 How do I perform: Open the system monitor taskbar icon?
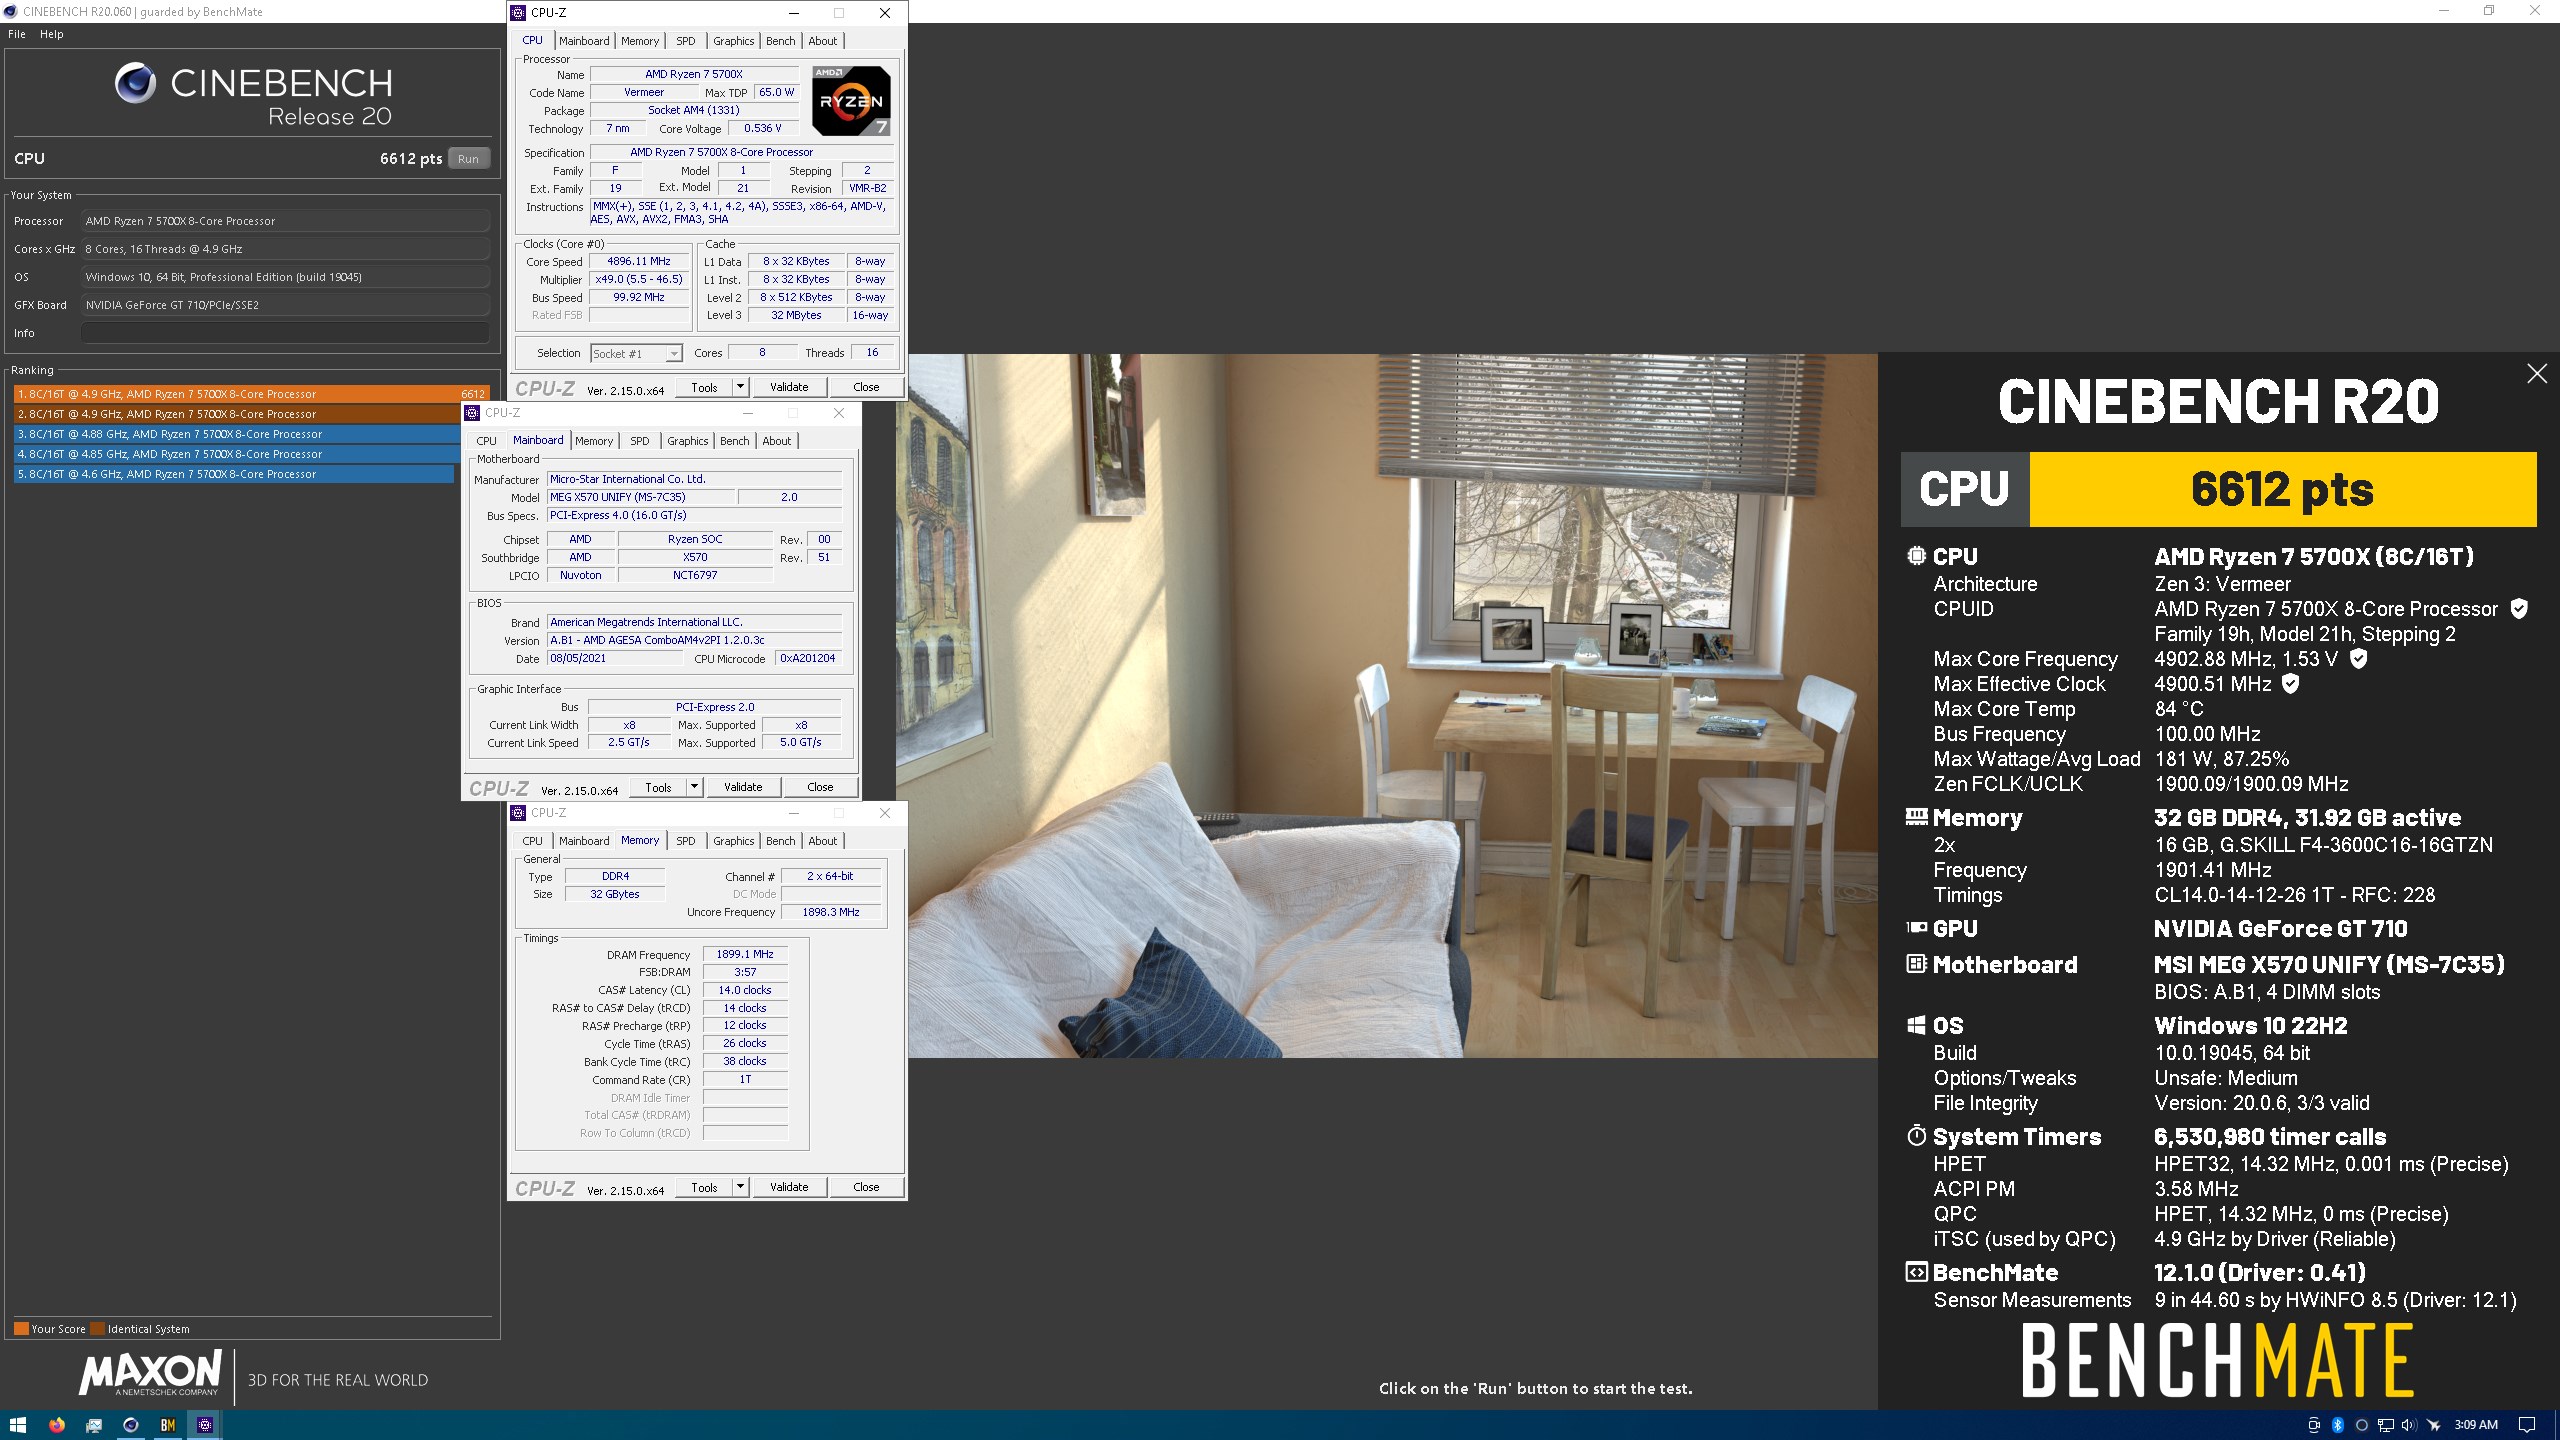pyautogui.click(x=93, y=1425)
